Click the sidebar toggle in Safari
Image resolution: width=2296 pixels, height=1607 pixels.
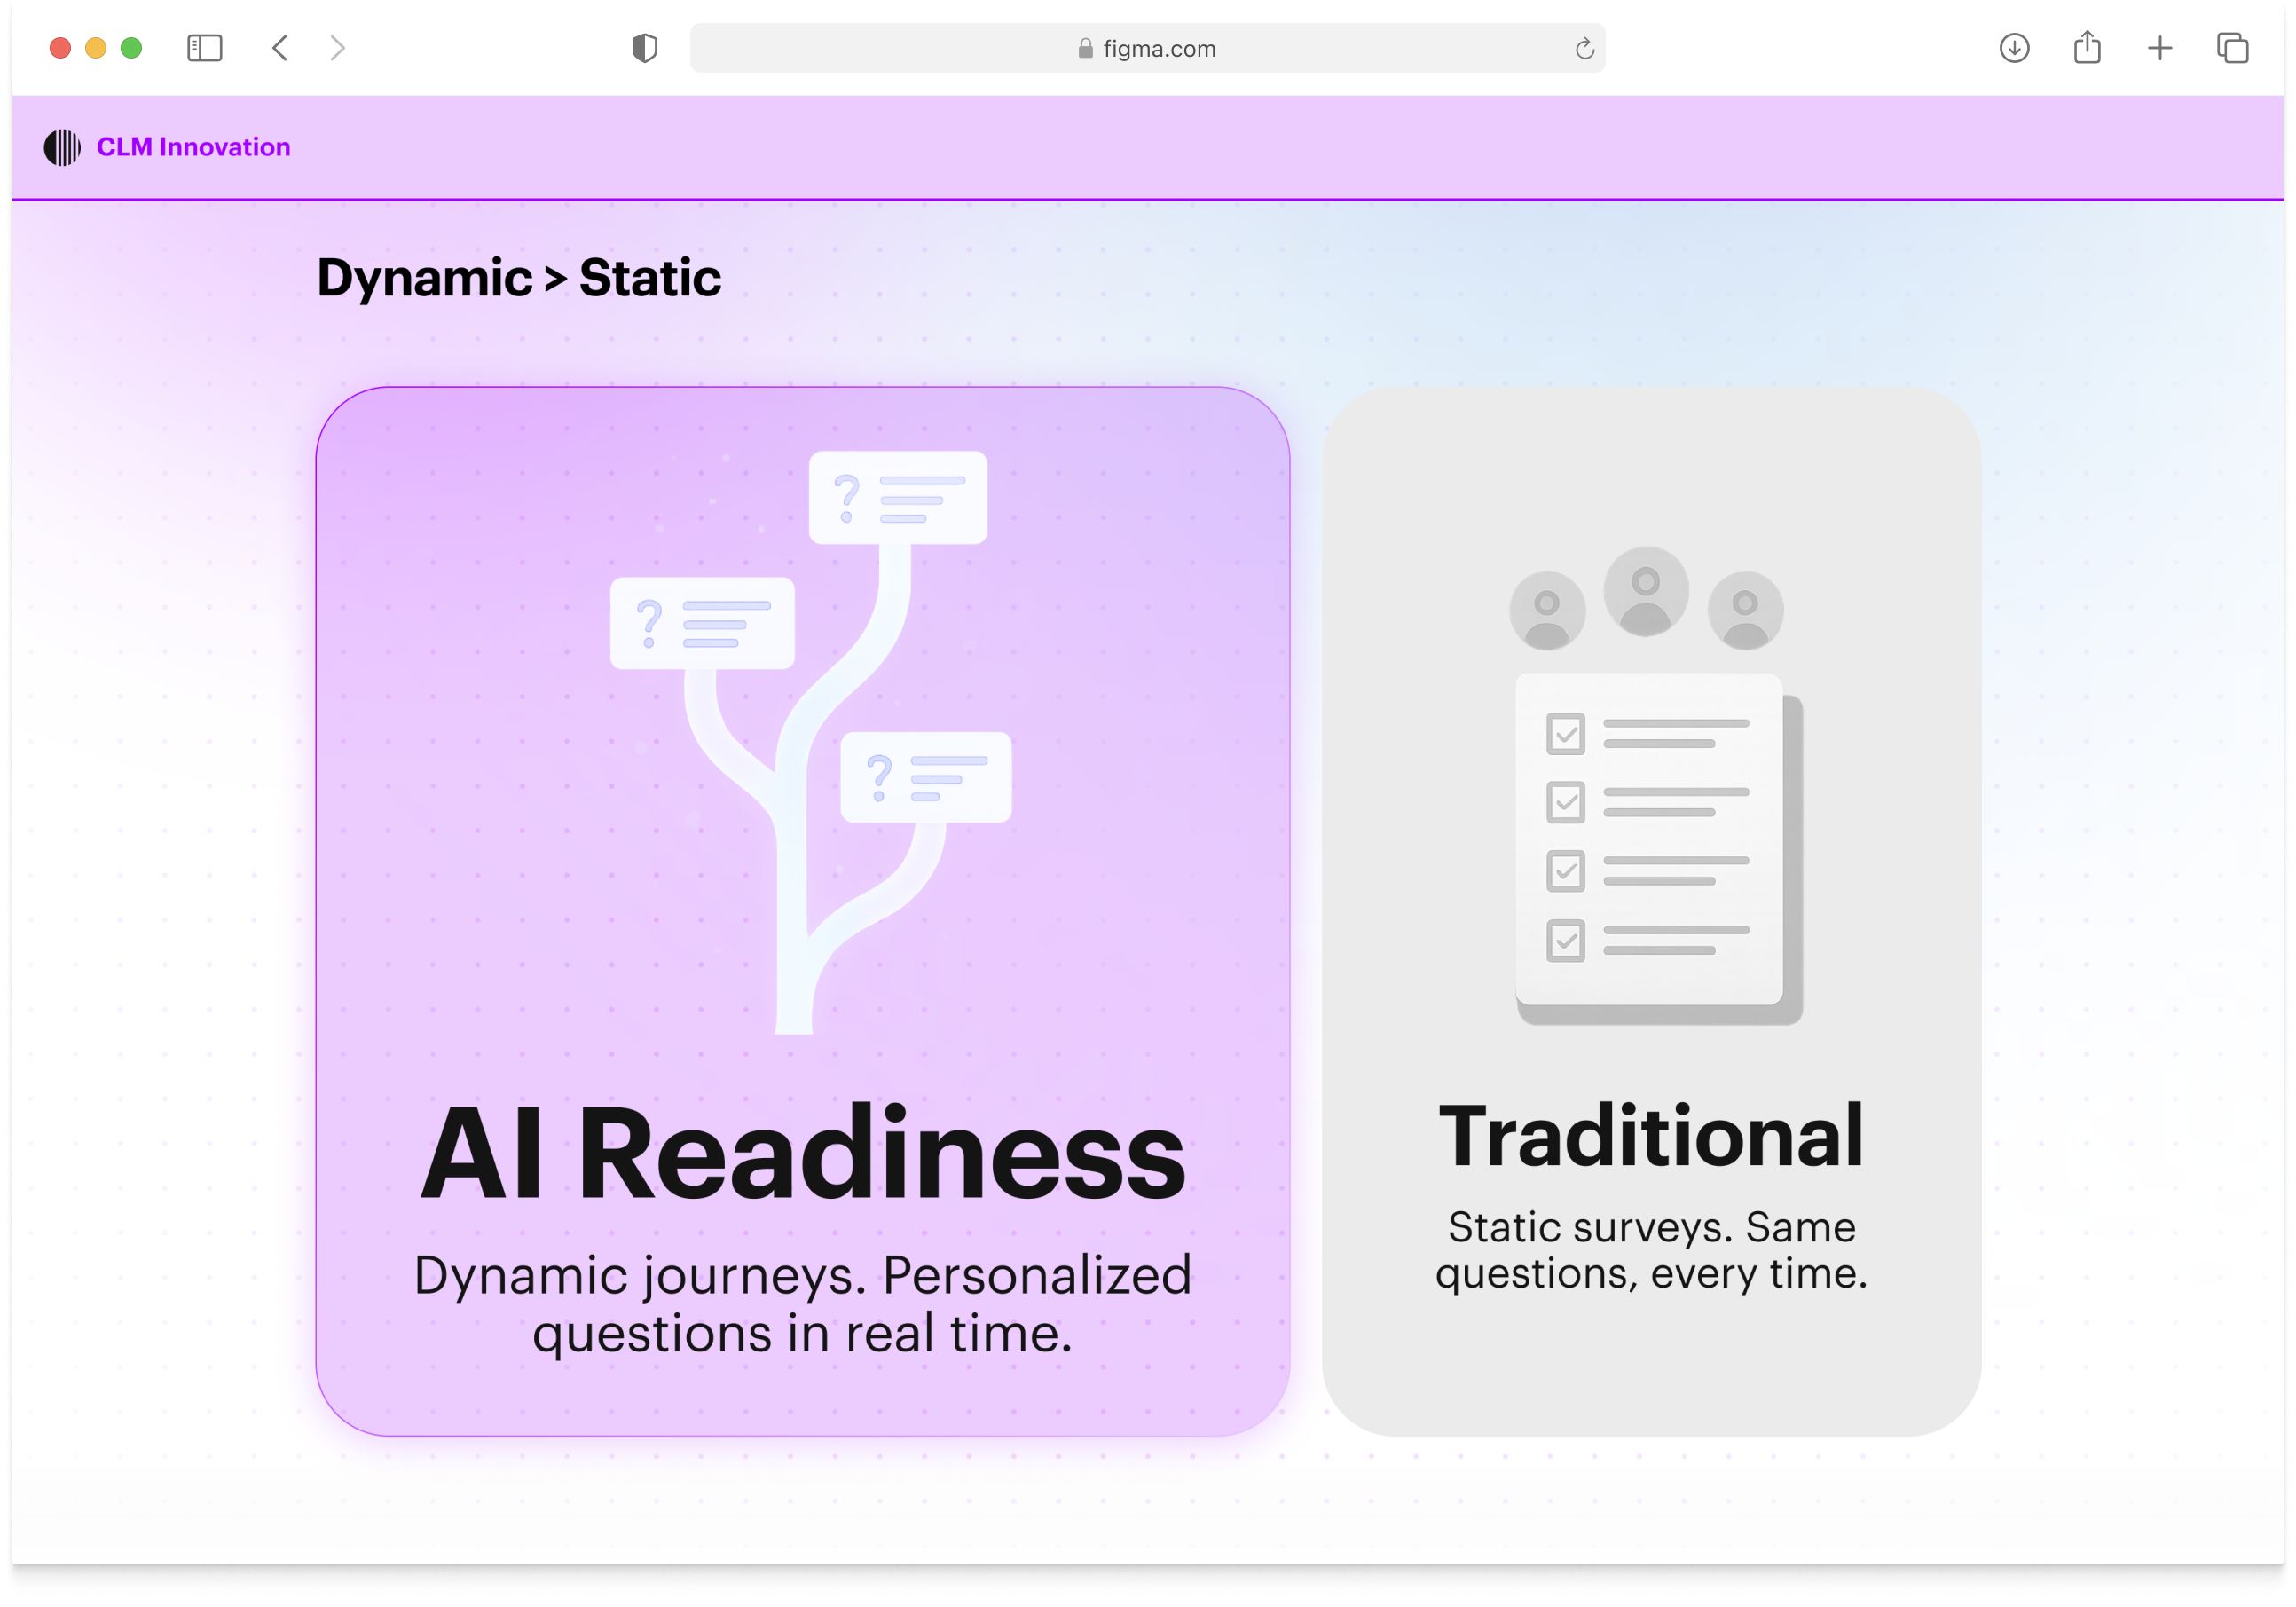tap(205, 47)
